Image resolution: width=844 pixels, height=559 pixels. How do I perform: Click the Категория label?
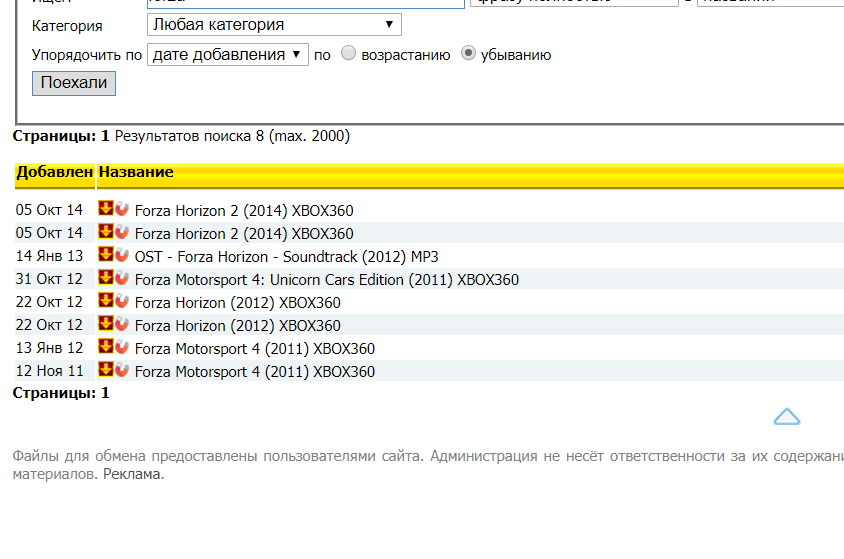coord(67,26)
